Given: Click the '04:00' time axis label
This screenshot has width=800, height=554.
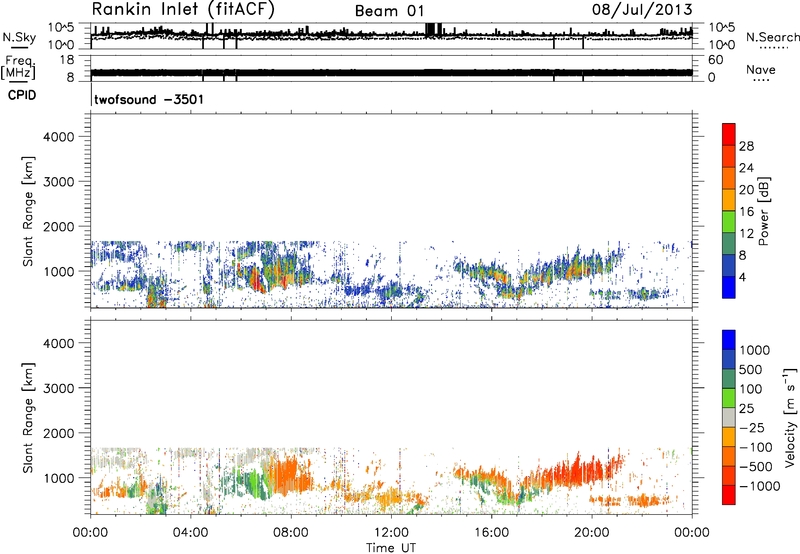Looking at the screenshot, I should click(191, 533).
